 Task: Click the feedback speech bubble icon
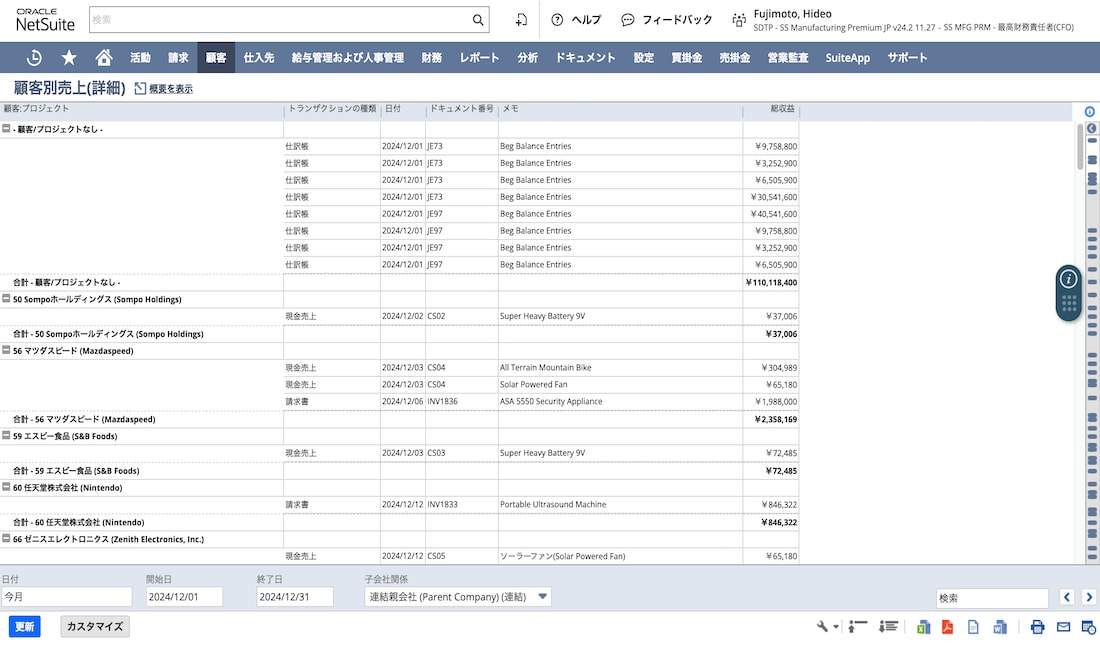tap(628, 20)
